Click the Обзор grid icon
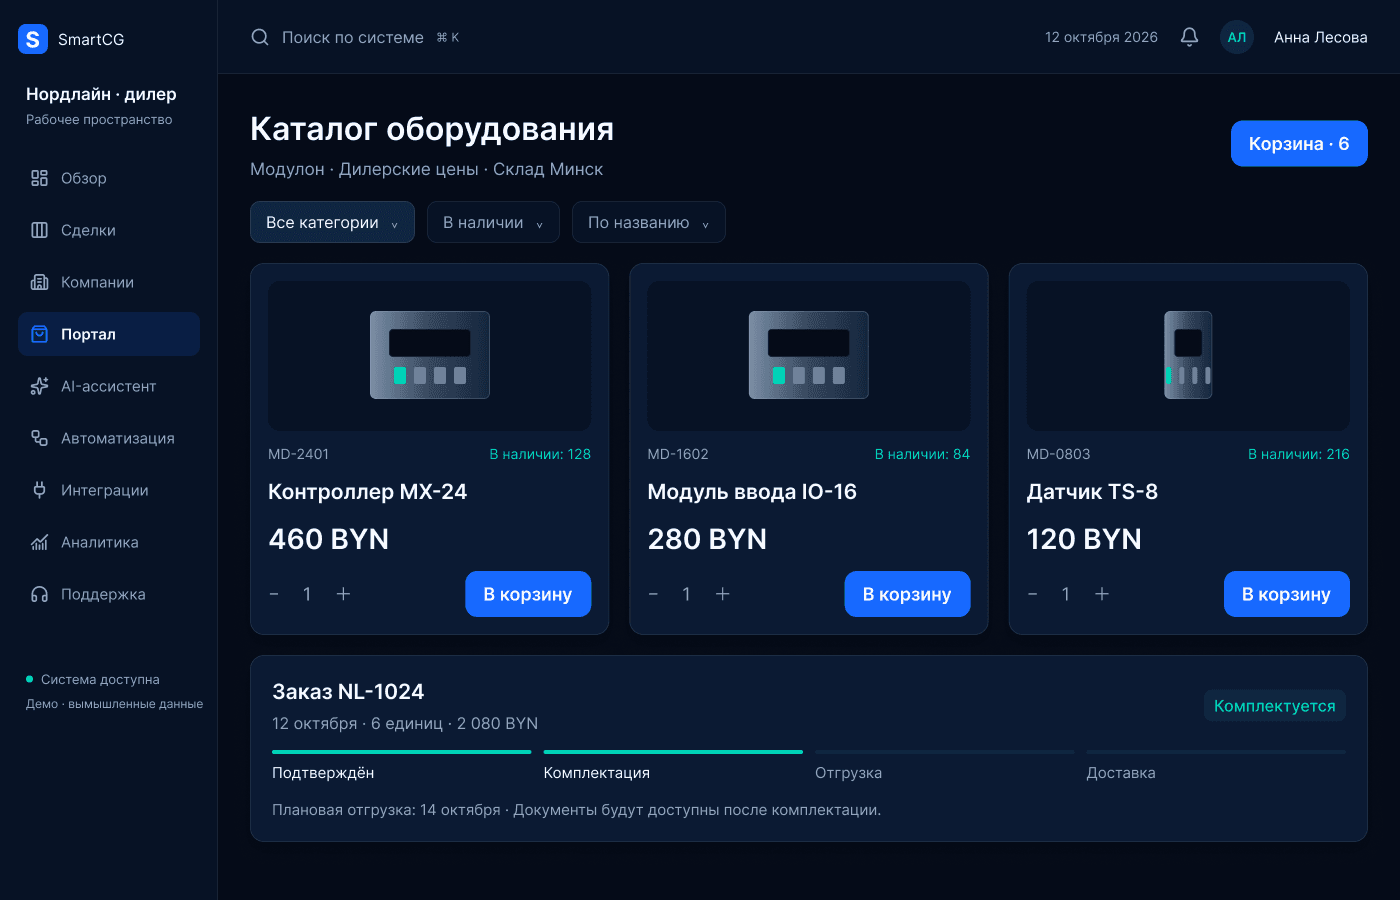The image size is (1400, 900). pyautogui.click(x=40, y=178)
